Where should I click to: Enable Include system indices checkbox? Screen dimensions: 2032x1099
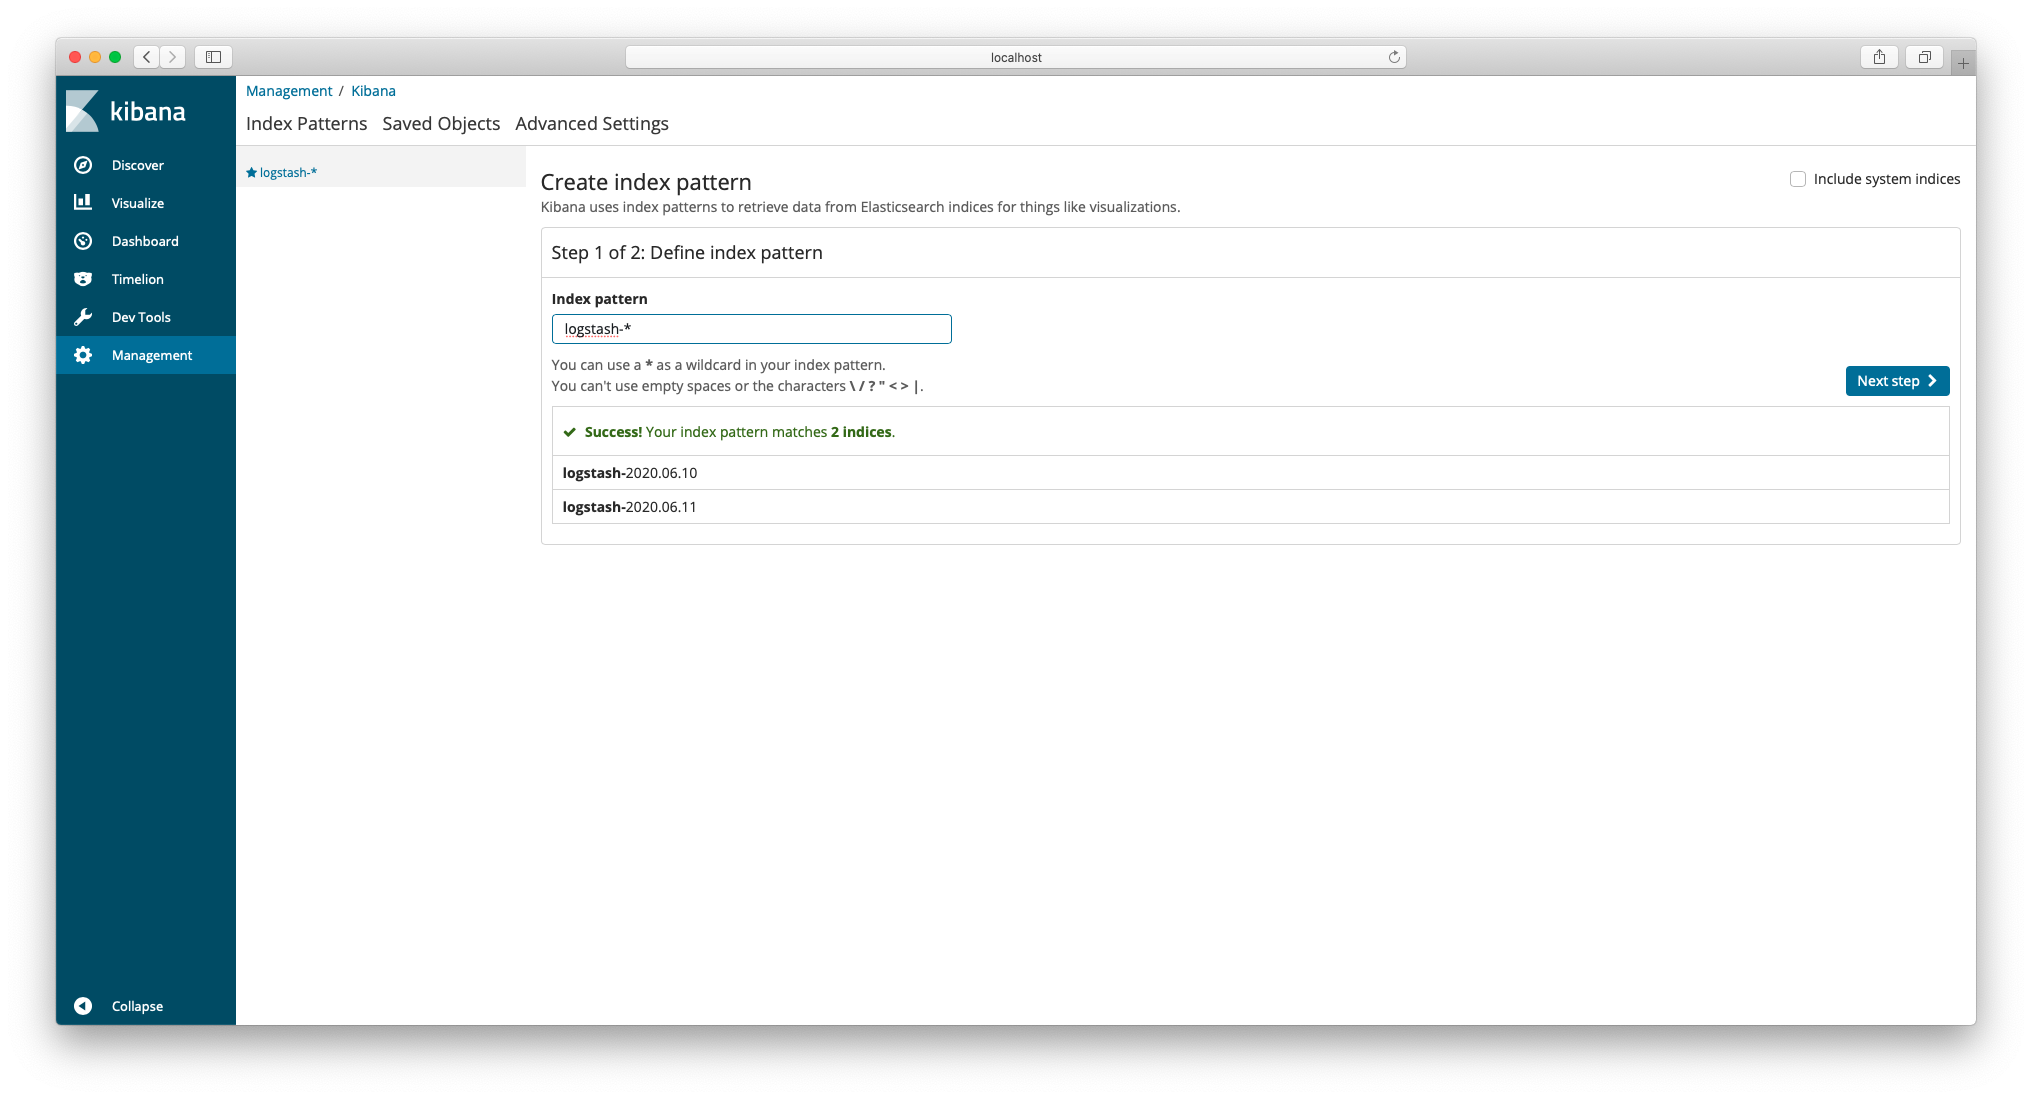1798,179
